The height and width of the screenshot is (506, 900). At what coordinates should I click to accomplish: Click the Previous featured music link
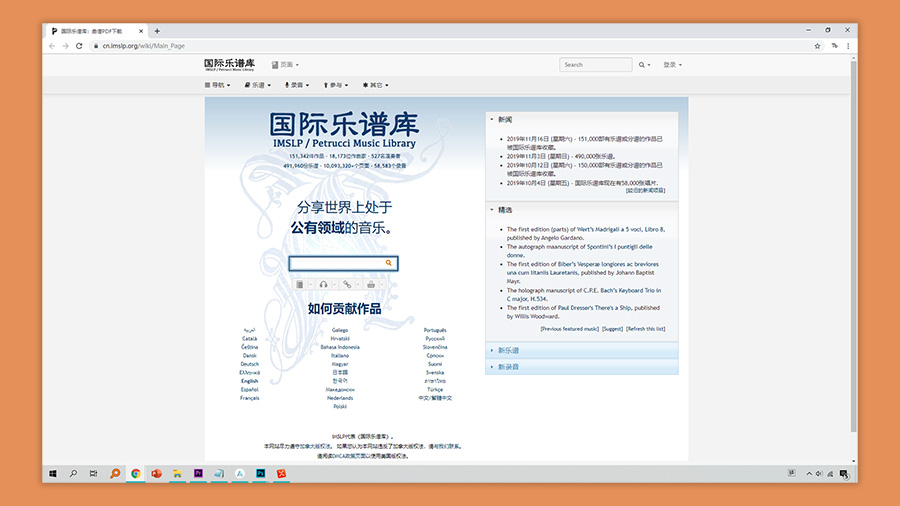pos(569,329)
